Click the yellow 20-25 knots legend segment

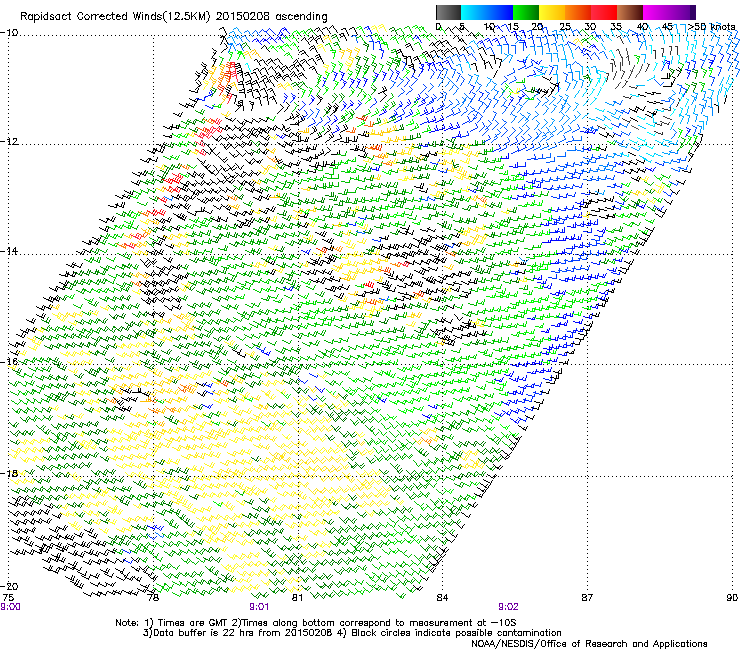552,12
